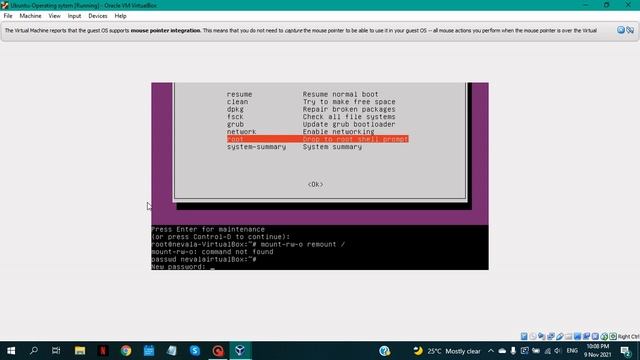Click the shared folders indicator in status bar

569,336
